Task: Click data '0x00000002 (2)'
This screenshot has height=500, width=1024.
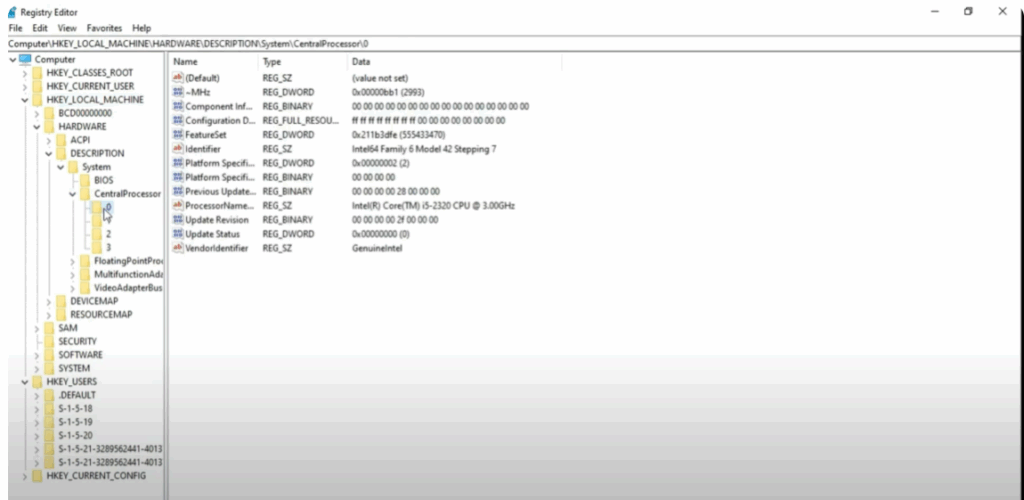Action: click(x=380, y=163)
